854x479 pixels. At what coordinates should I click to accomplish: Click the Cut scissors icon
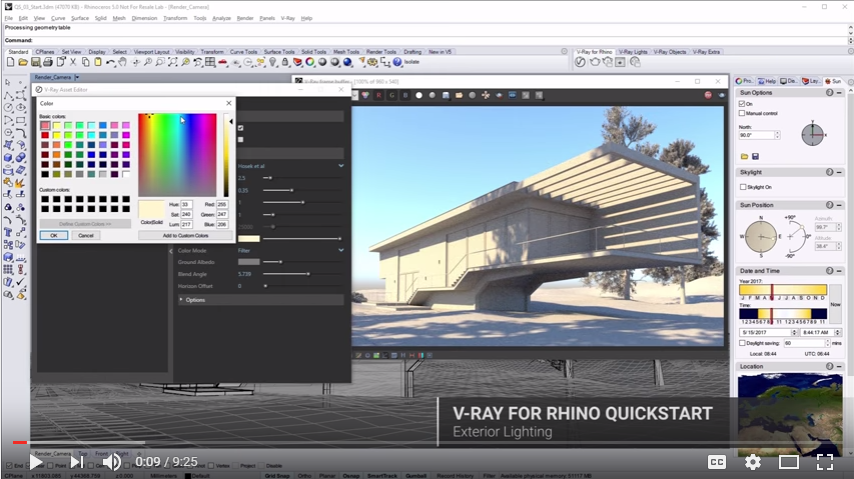tap(73, 62)
